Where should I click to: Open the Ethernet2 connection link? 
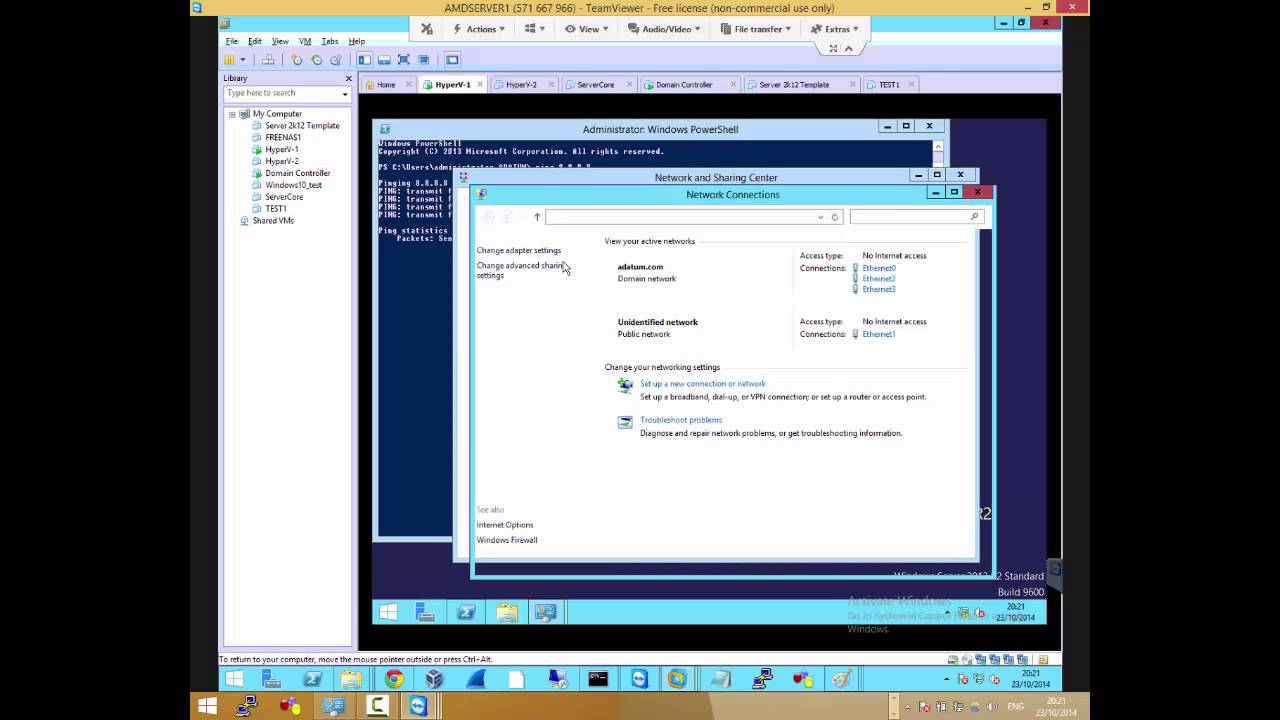[x=879, y=279]
